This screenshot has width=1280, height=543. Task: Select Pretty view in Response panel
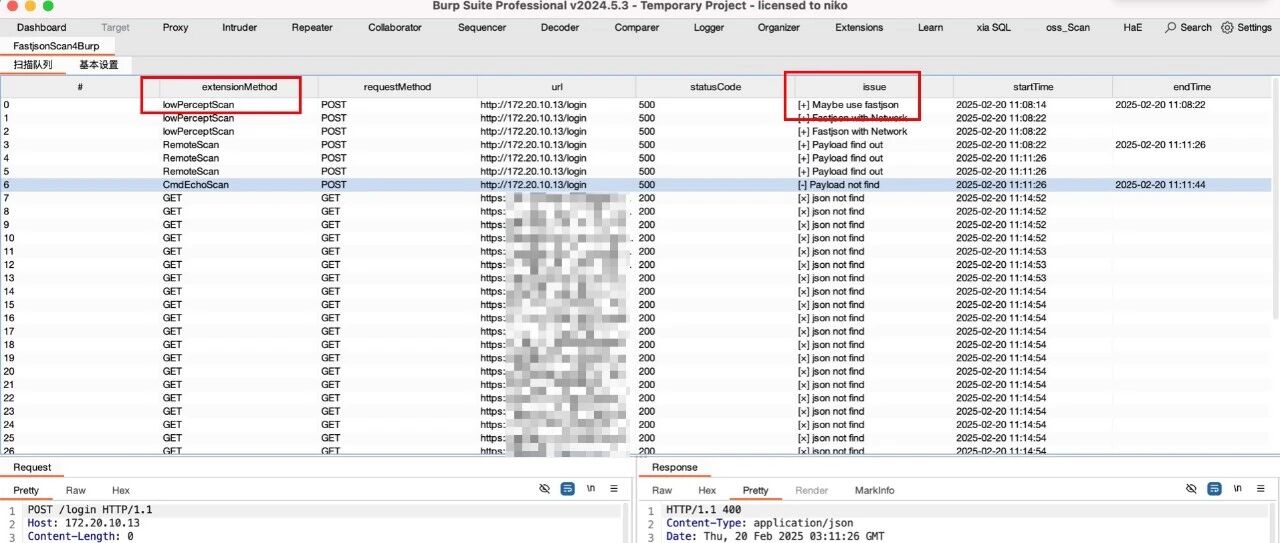[x=756, y=490]
